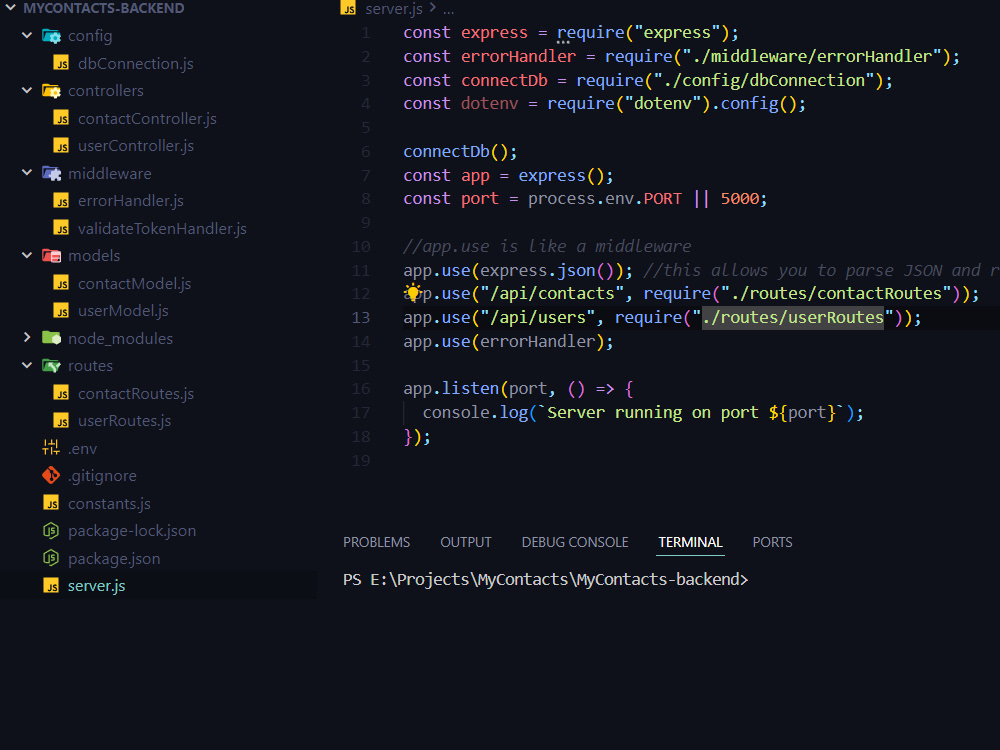Click the config folder gear icon

(52, 36)
